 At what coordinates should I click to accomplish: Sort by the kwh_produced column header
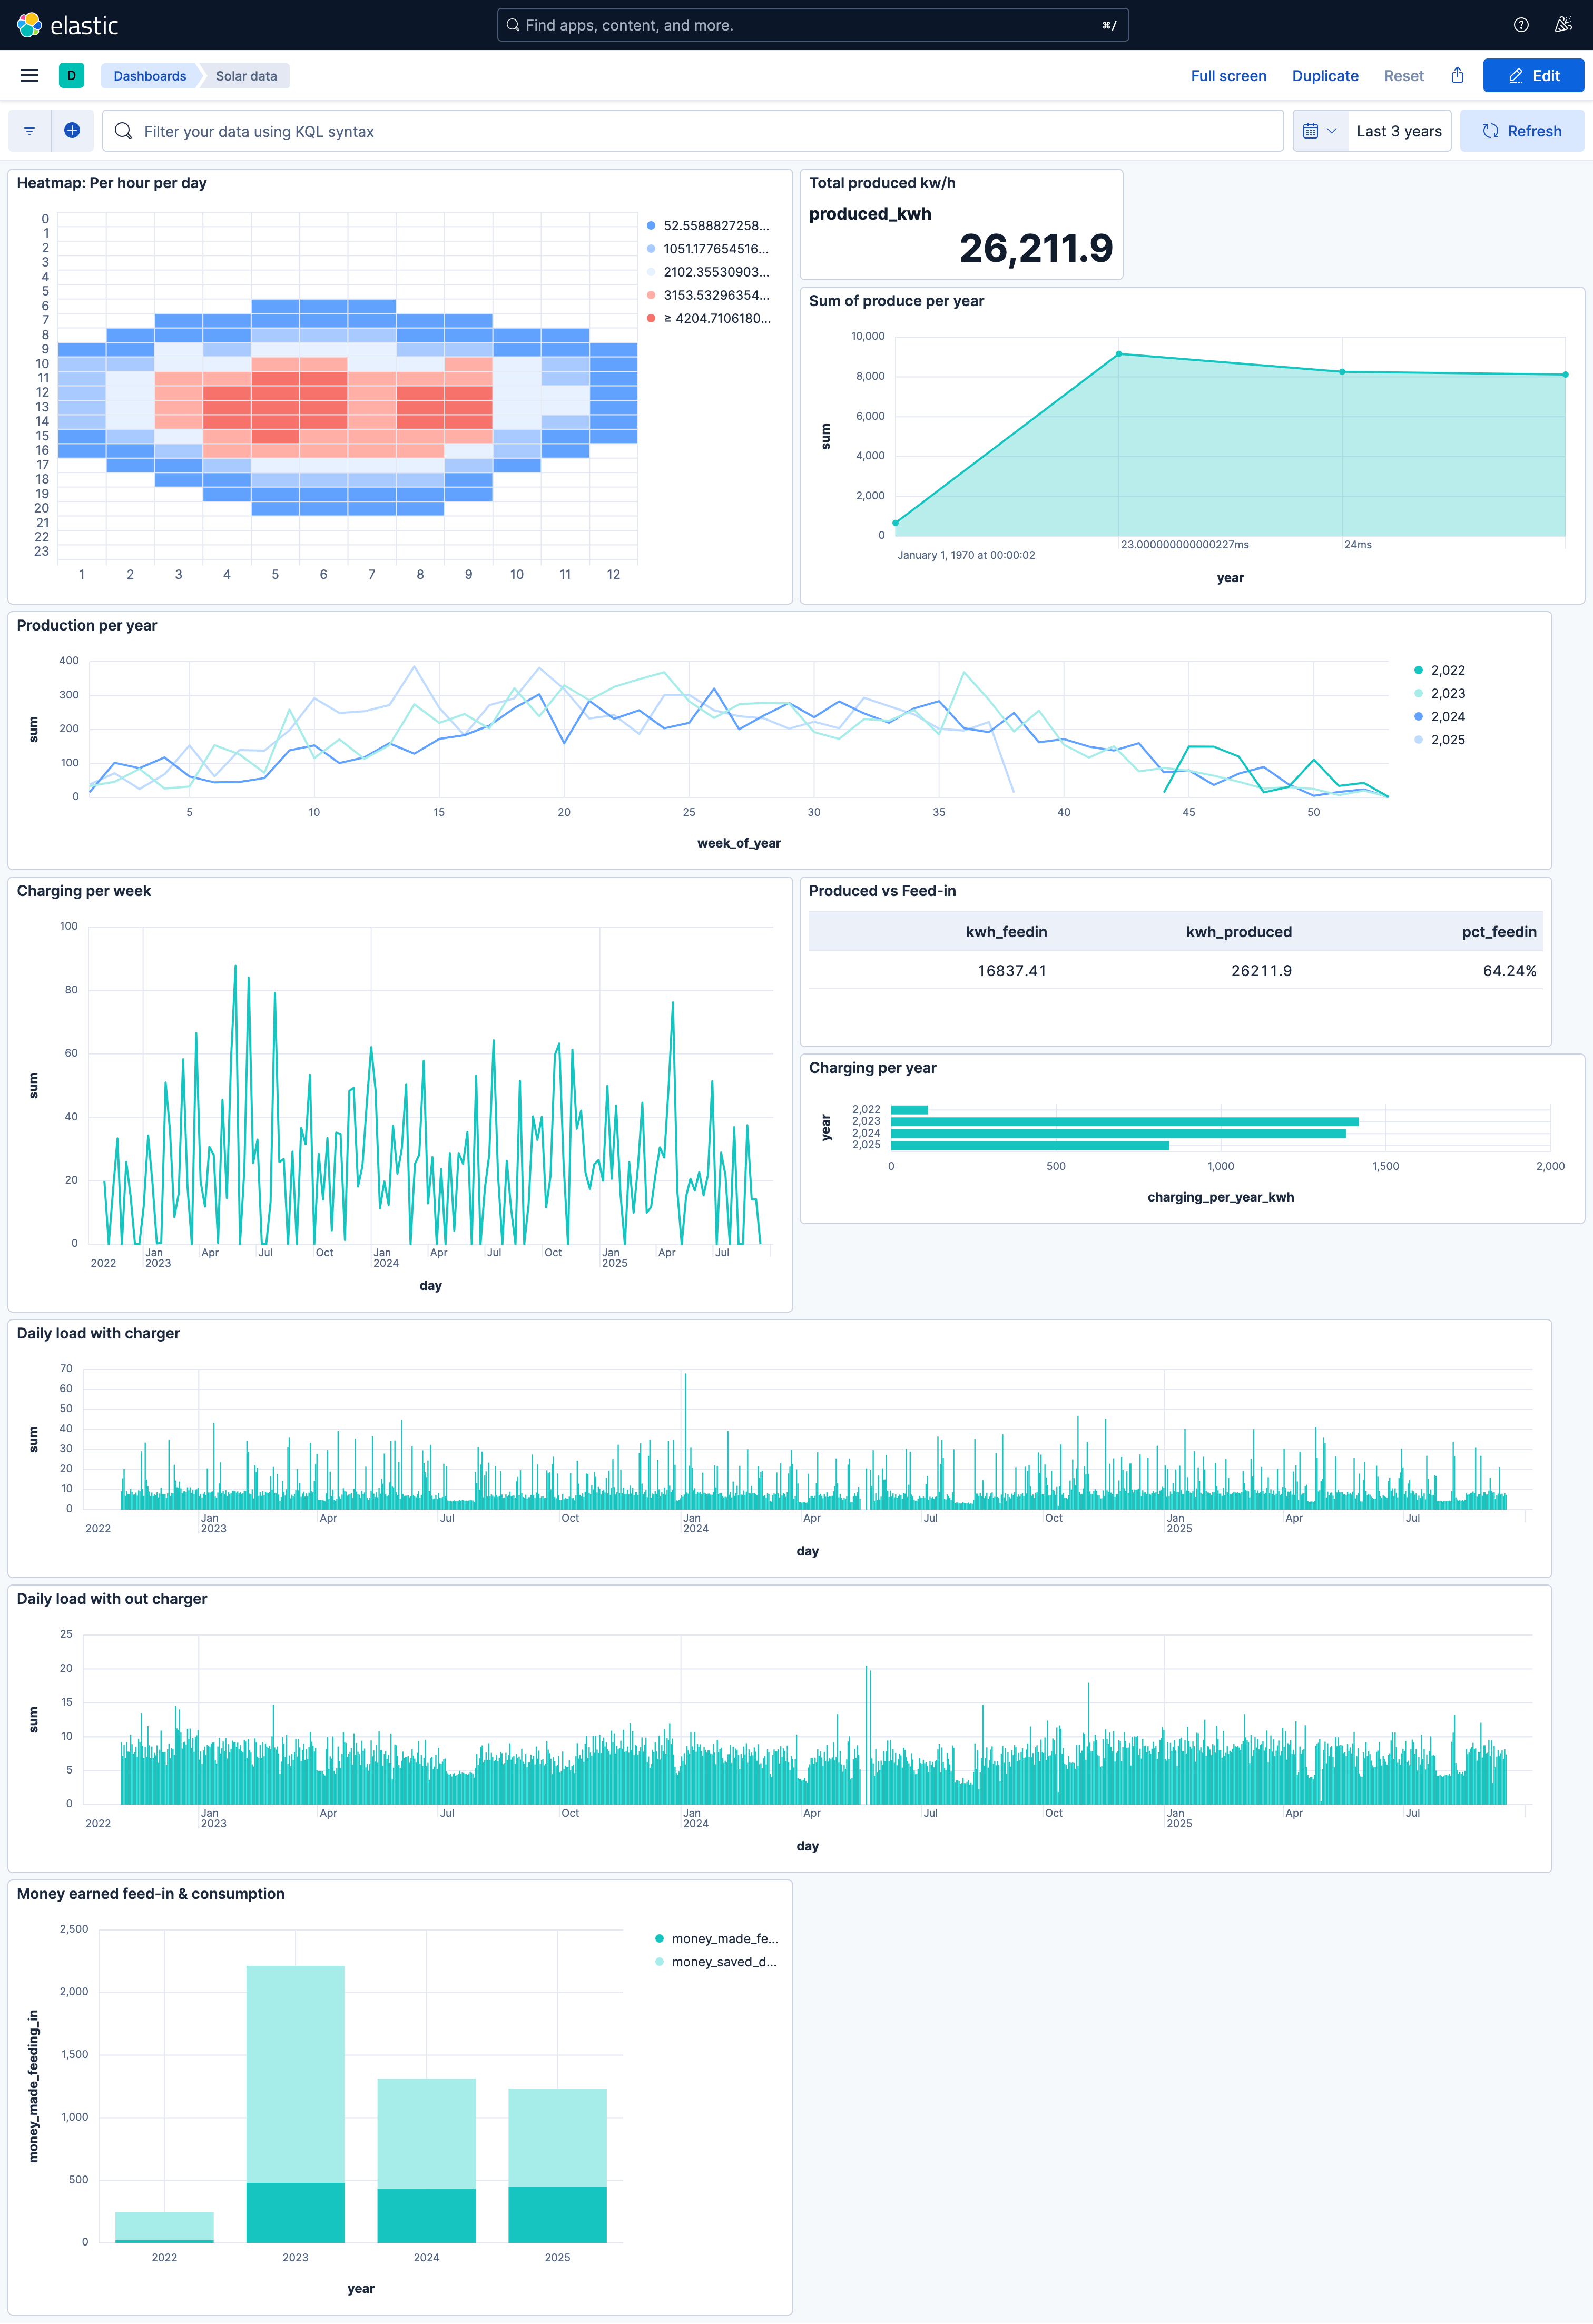click(x=1238, y=932)
